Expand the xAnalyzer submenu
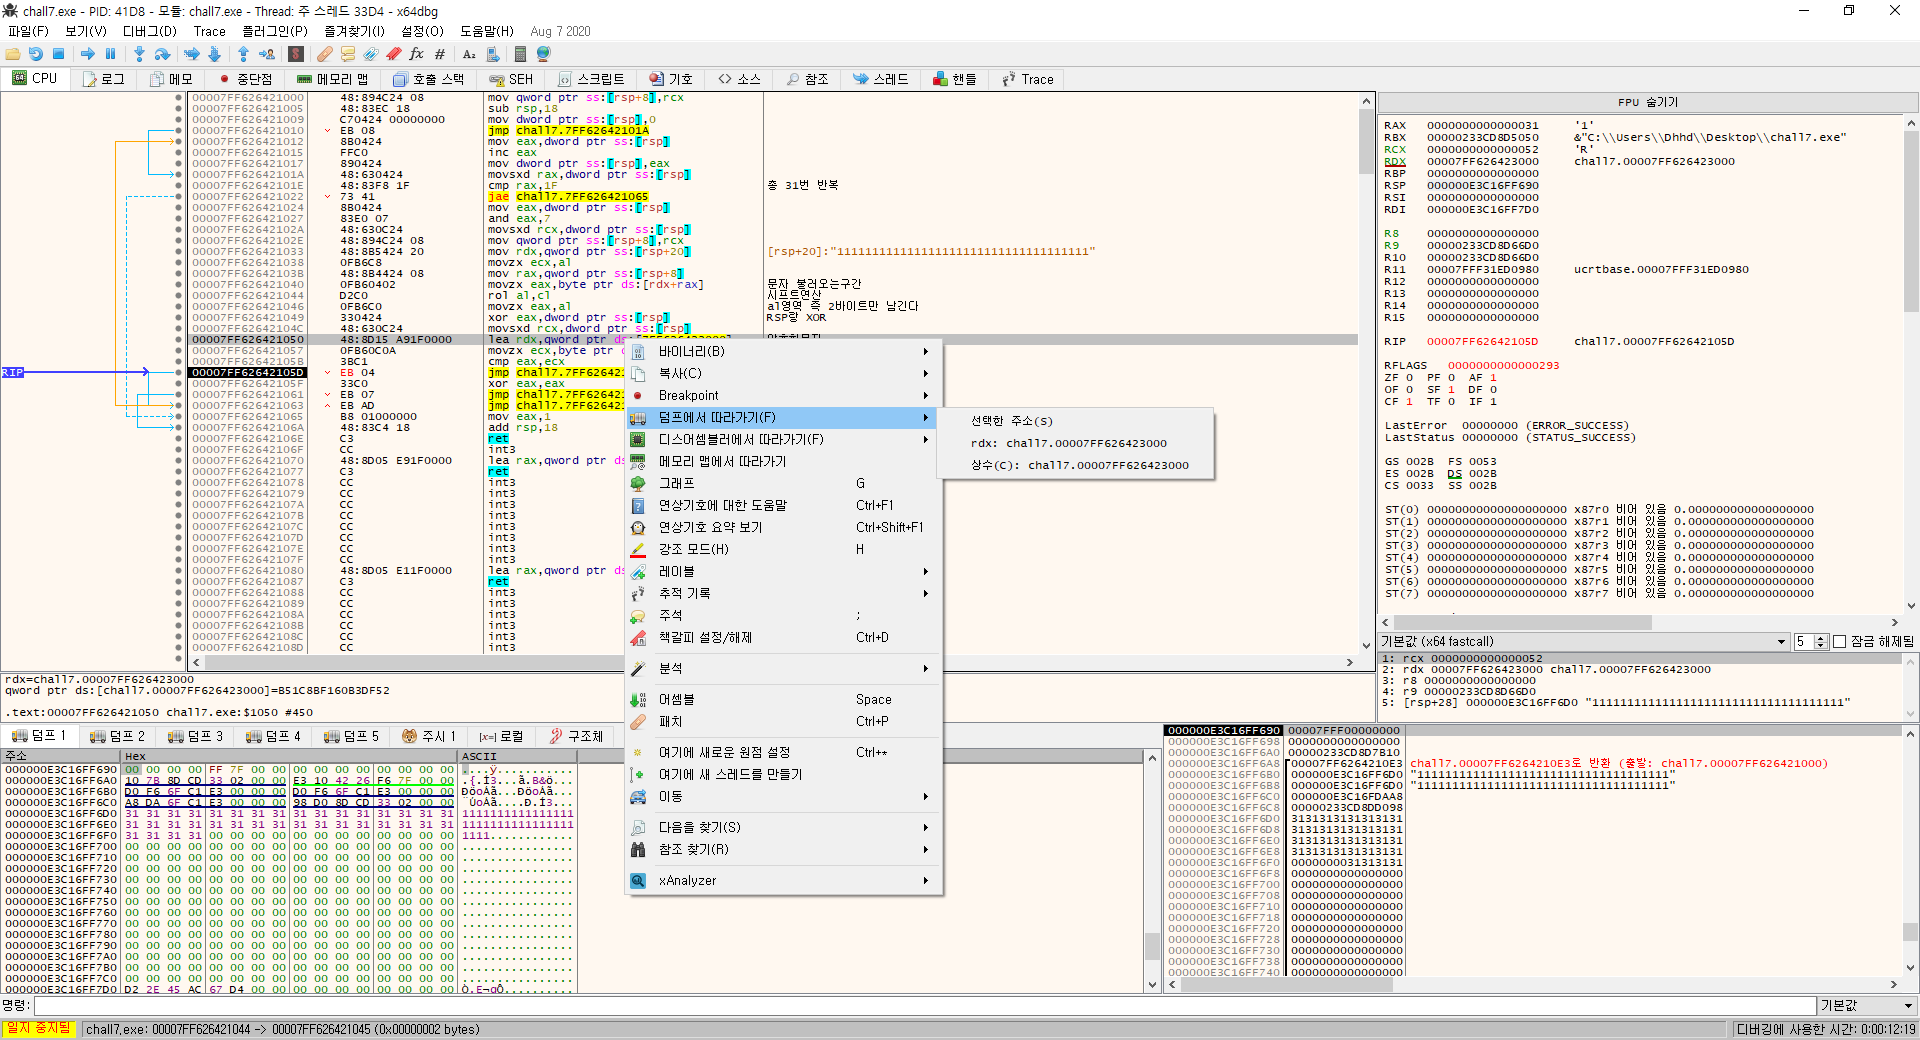 click(x=784, y=880)
